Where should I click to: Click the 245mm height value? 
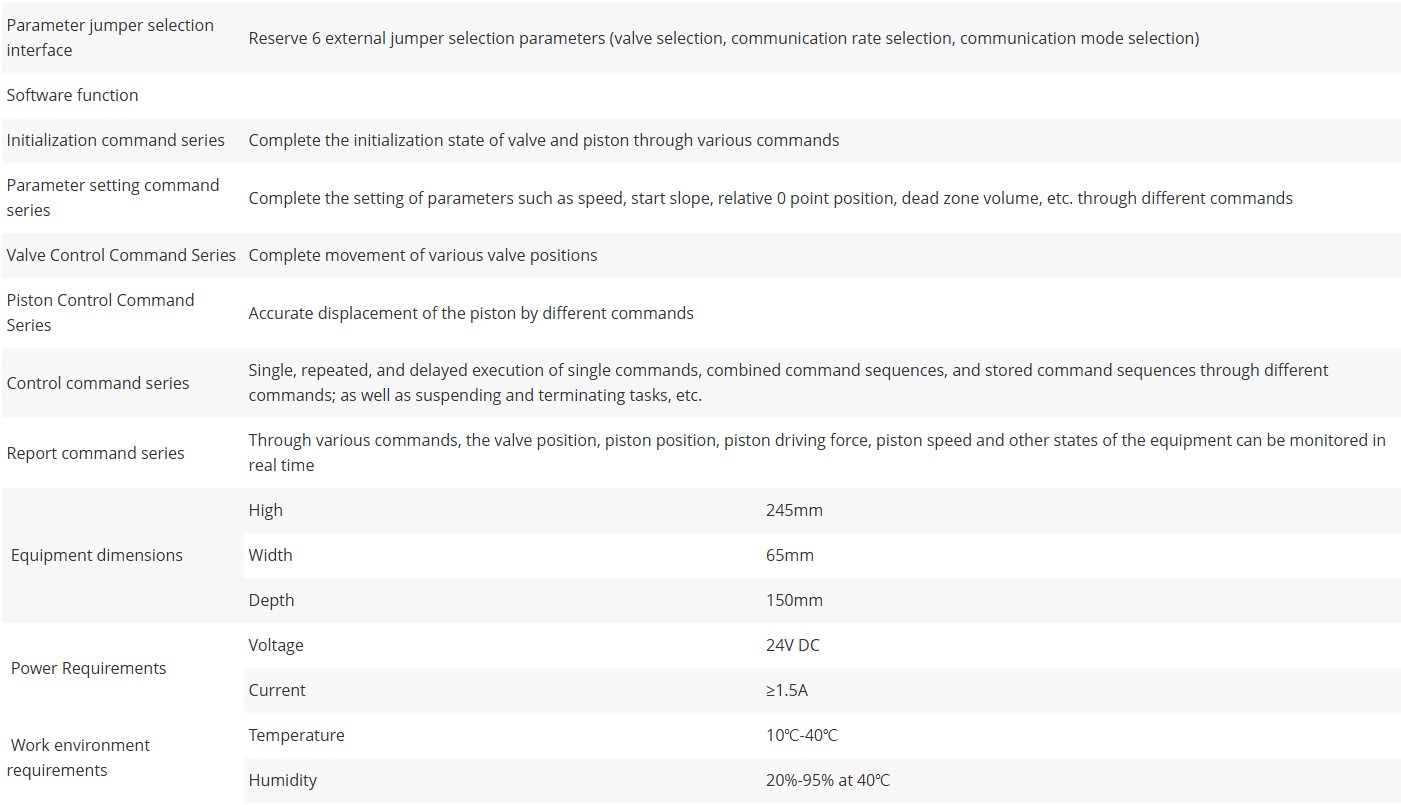point(794,510)
